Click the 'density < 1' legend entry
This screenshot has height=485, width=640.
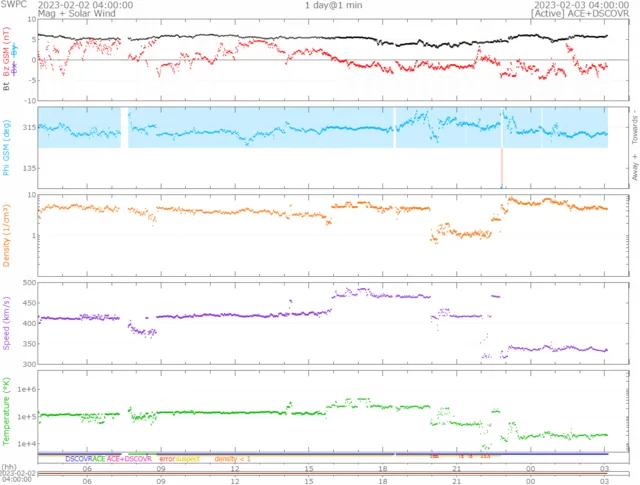pyautogui.click(x=232, y=458)
